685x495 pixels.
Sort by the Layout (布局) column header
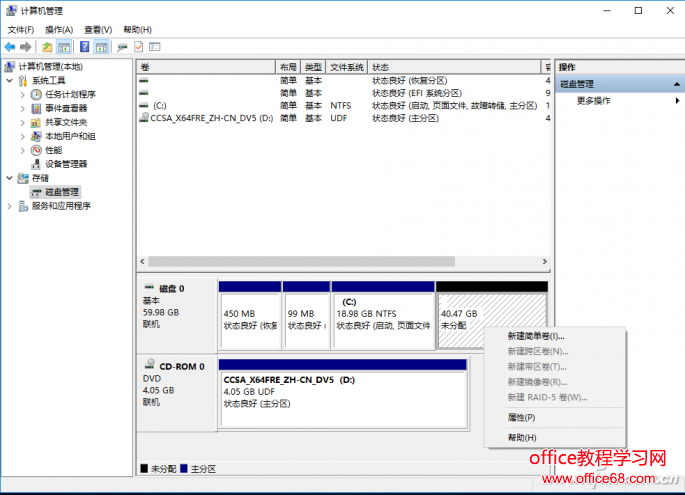click(x=288, y=67)
